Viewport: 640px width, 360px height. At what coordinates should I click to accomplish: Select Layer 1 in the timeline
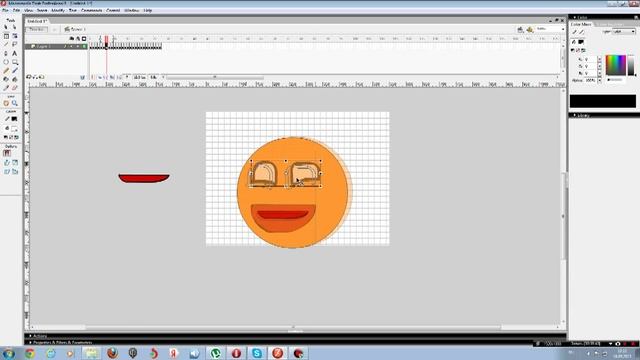56,47
